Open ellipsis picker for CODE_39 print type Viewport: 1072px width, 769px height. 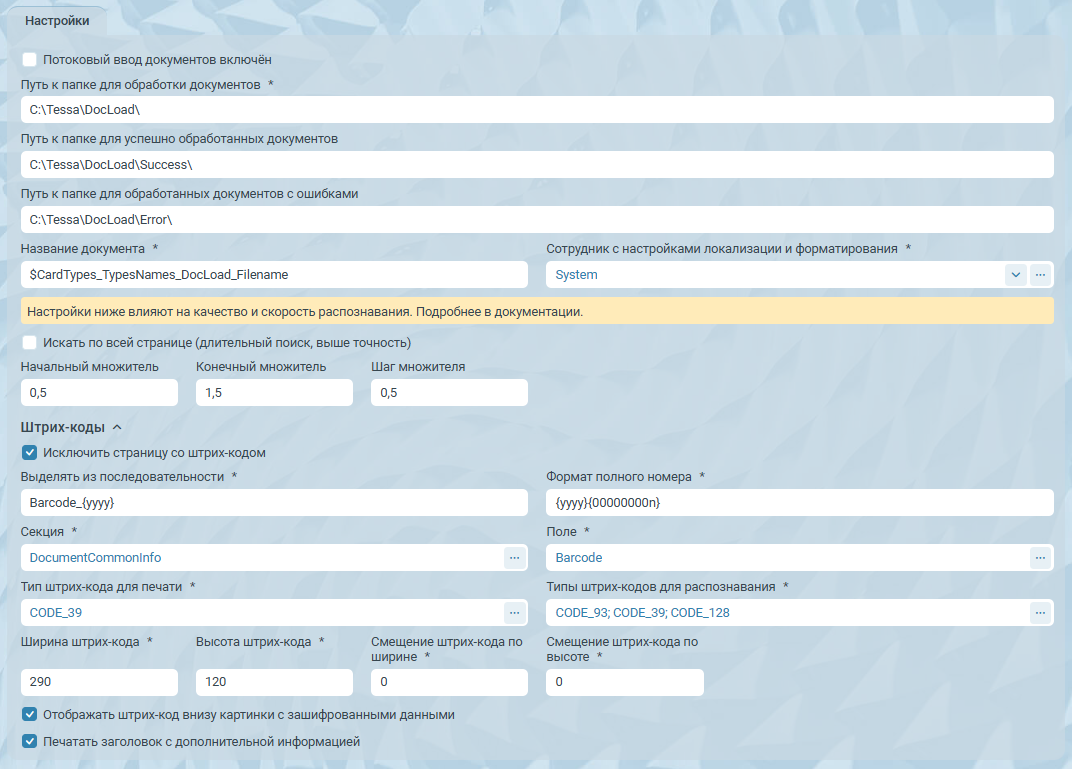[x=514, y=612]
